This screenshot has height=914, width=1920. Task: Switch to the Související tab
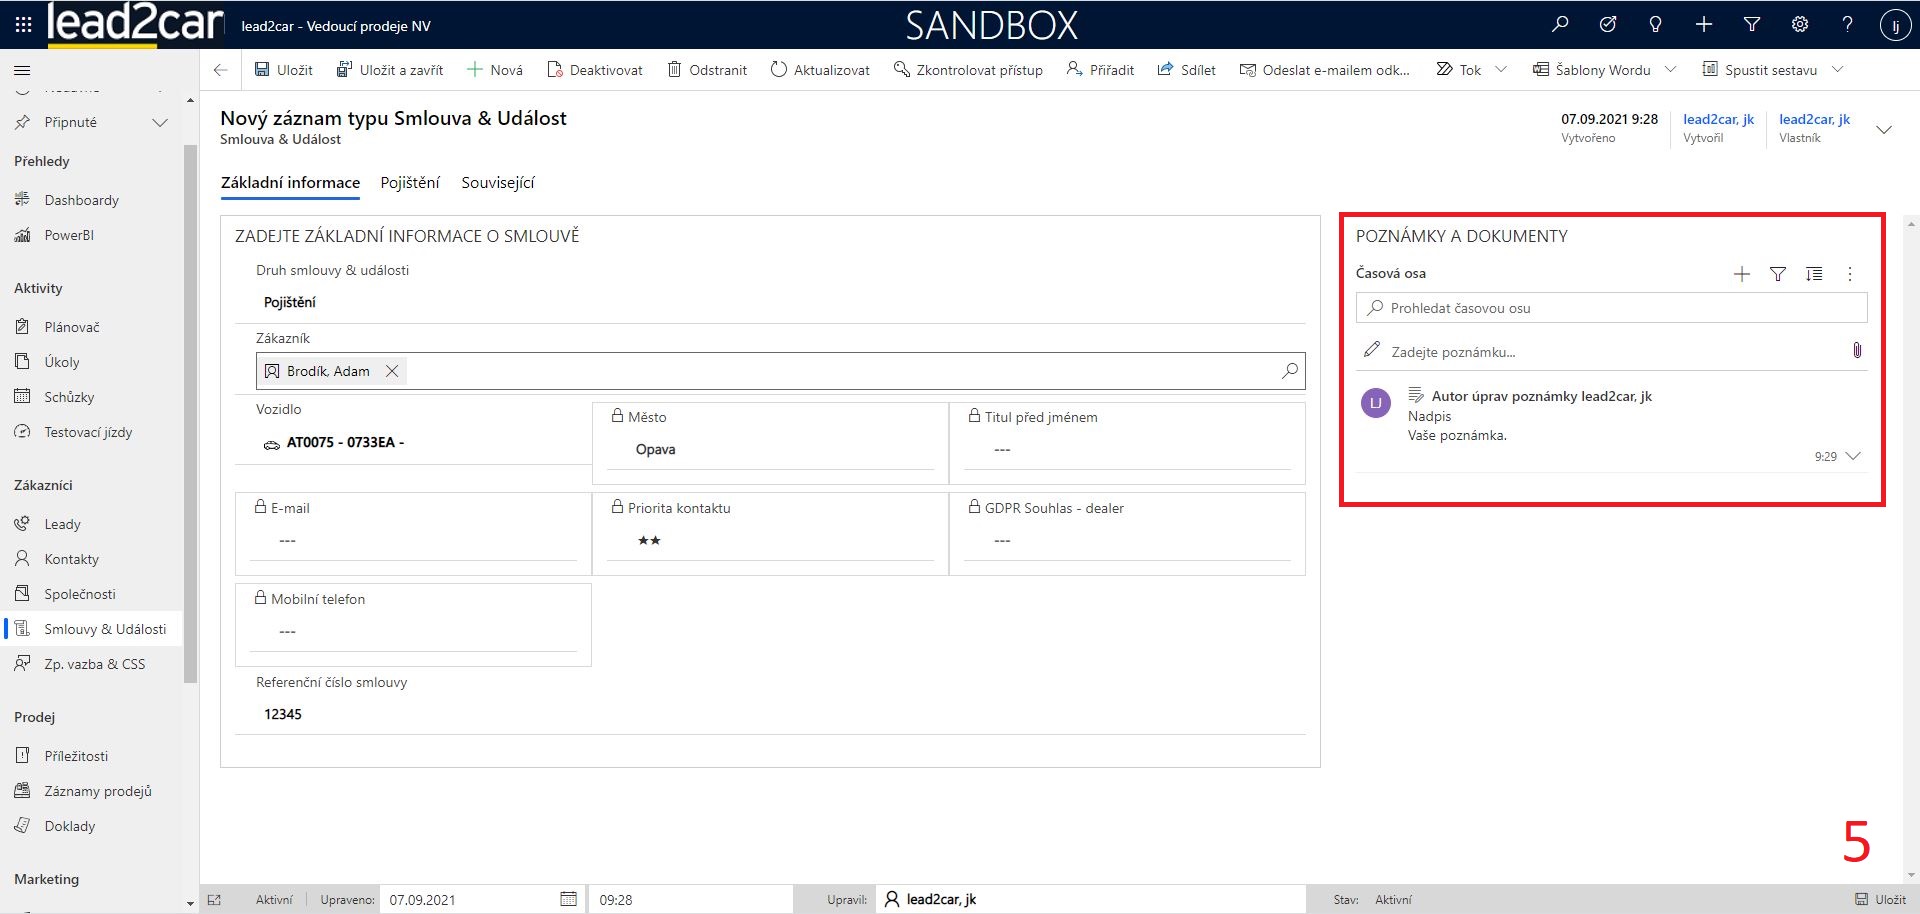pyautogui.click(x=498, y=182)
